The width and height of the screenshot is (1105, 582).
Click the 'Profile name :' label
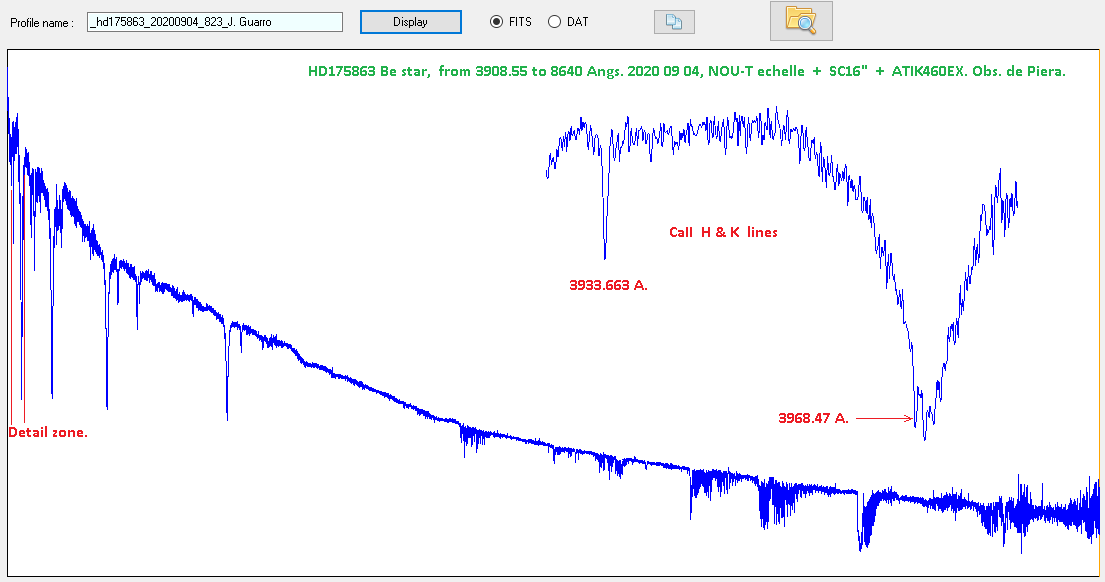pyautogui.click(x=42, y=22)
